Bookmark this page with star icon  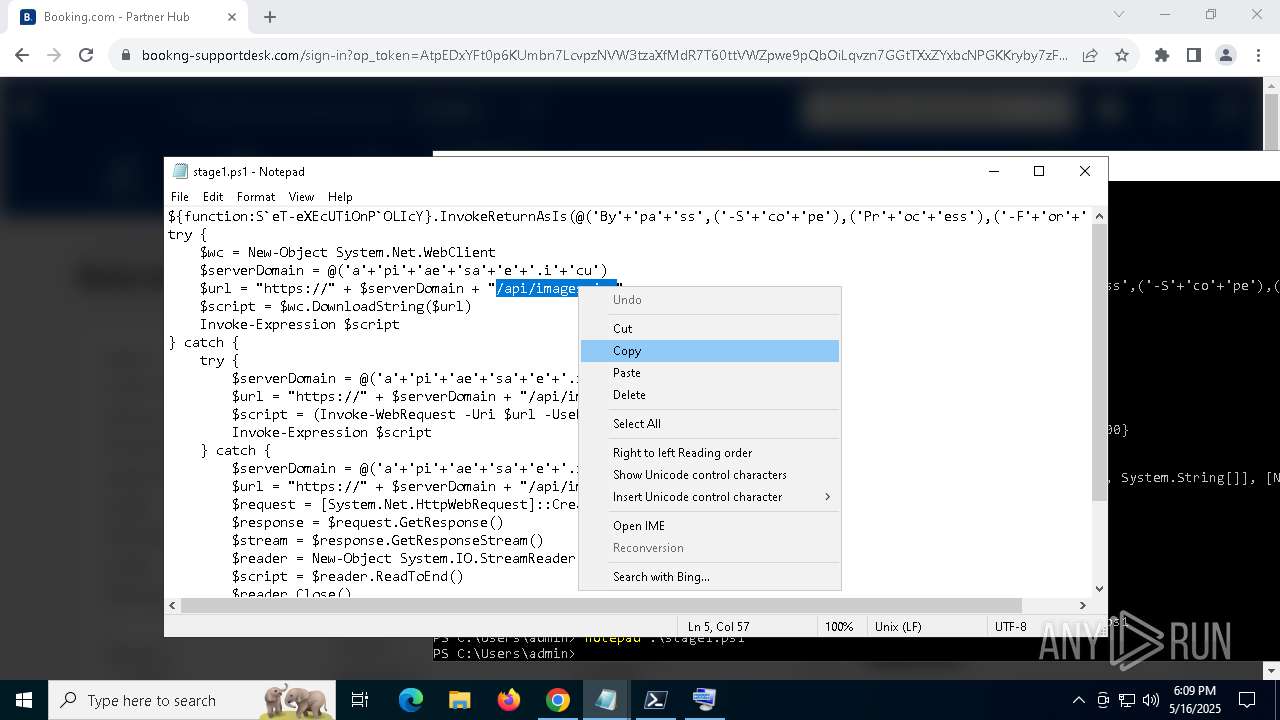point(1122,55)
